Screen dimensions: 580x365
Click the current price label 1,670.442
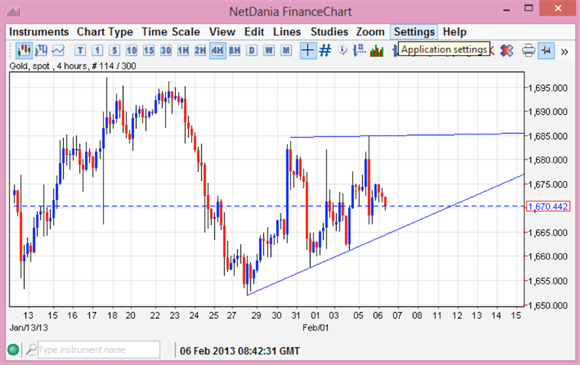(548, 206)
